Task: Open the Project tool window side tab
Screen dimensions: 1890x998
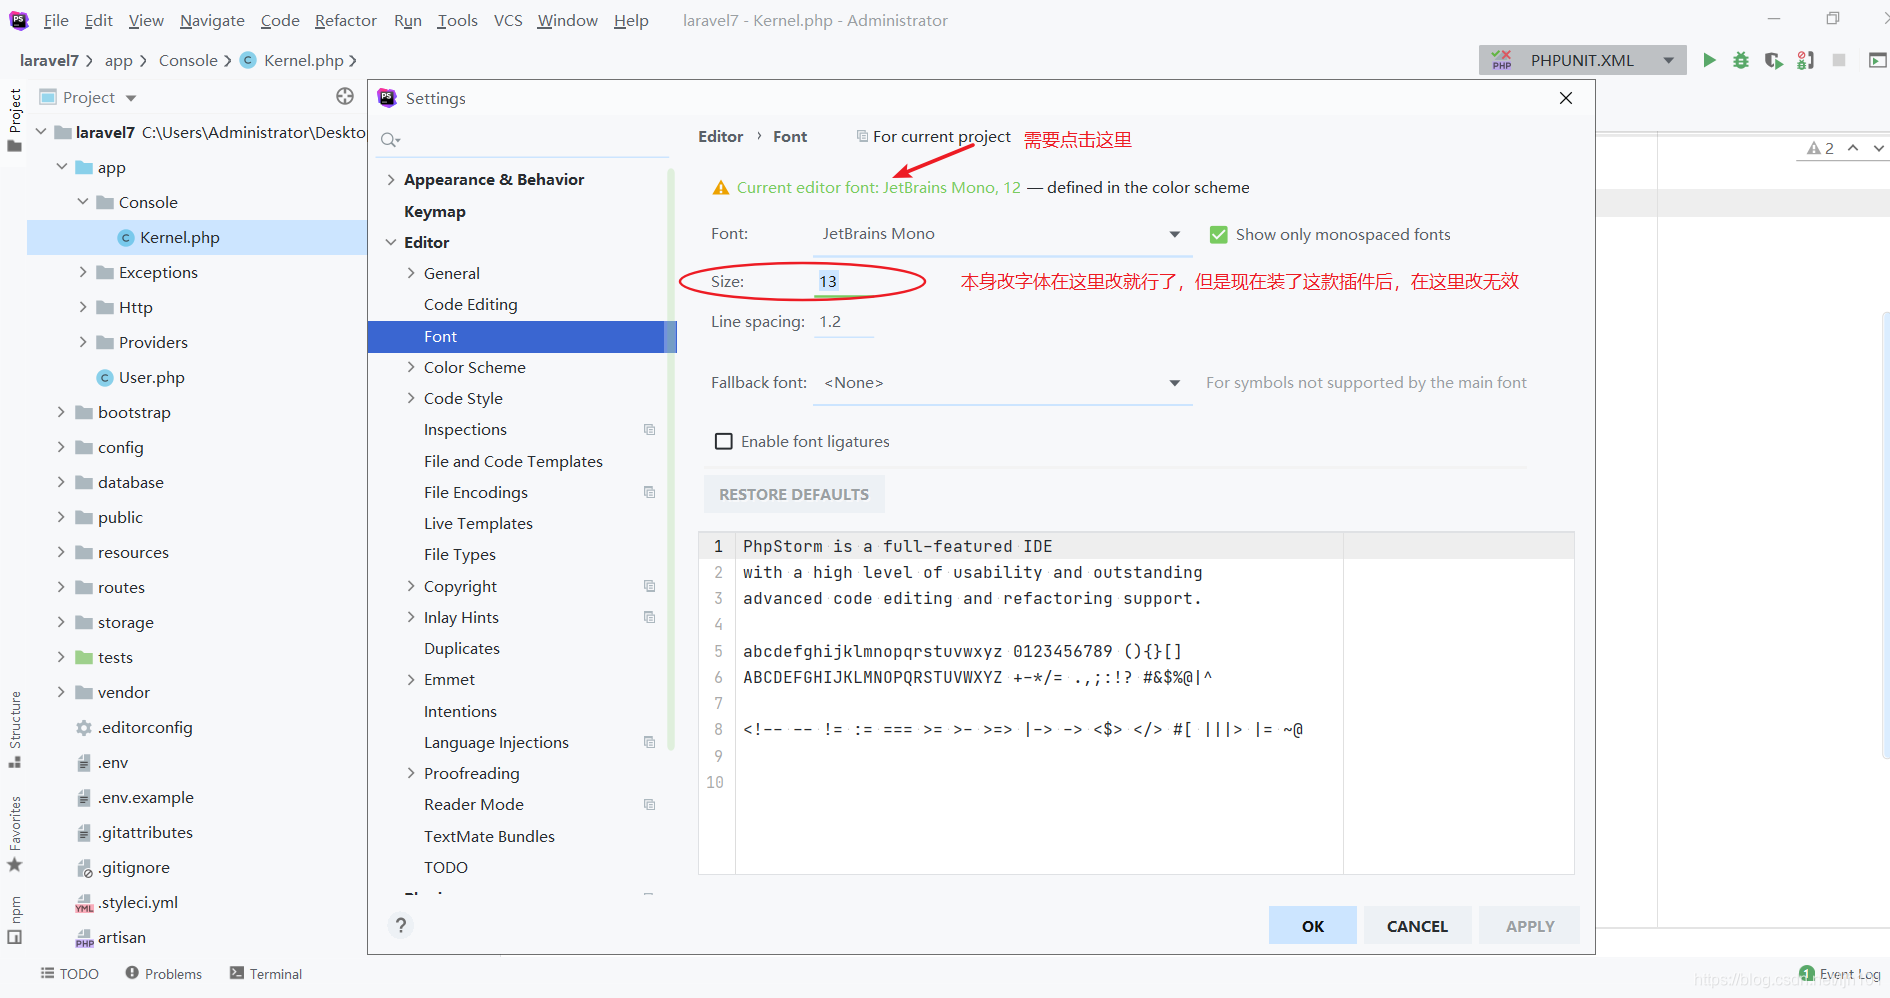Action: 15,120
